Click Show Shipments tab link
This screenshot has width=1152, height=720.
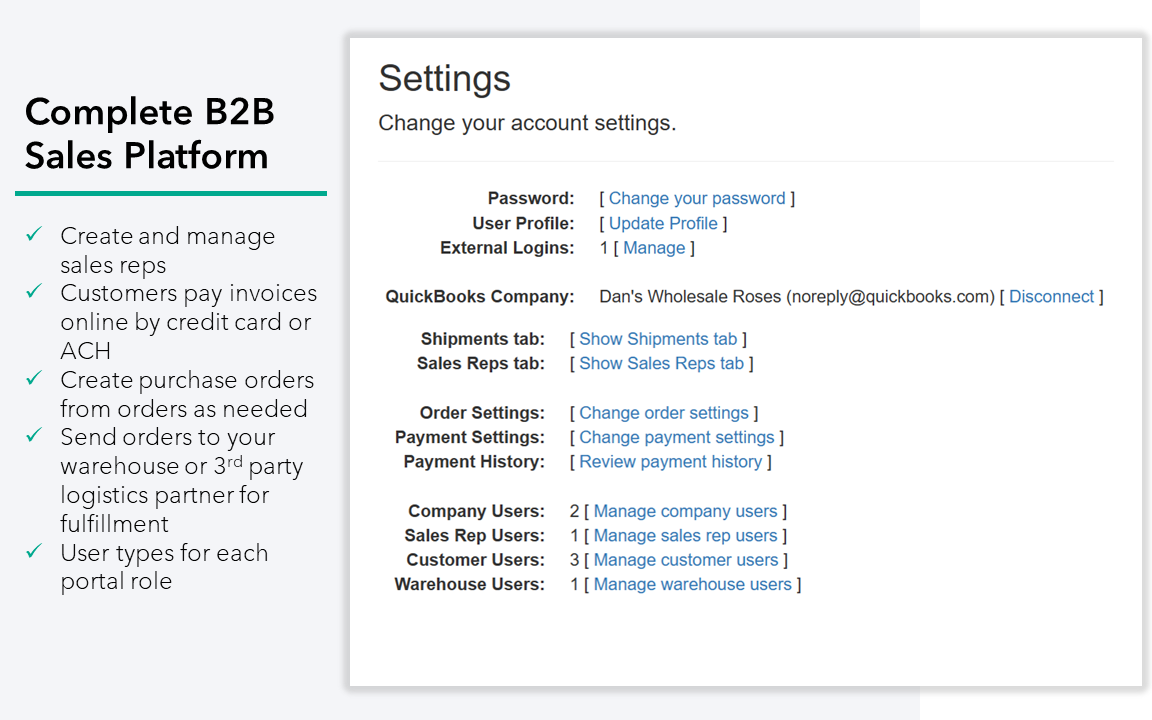(658, 339)
